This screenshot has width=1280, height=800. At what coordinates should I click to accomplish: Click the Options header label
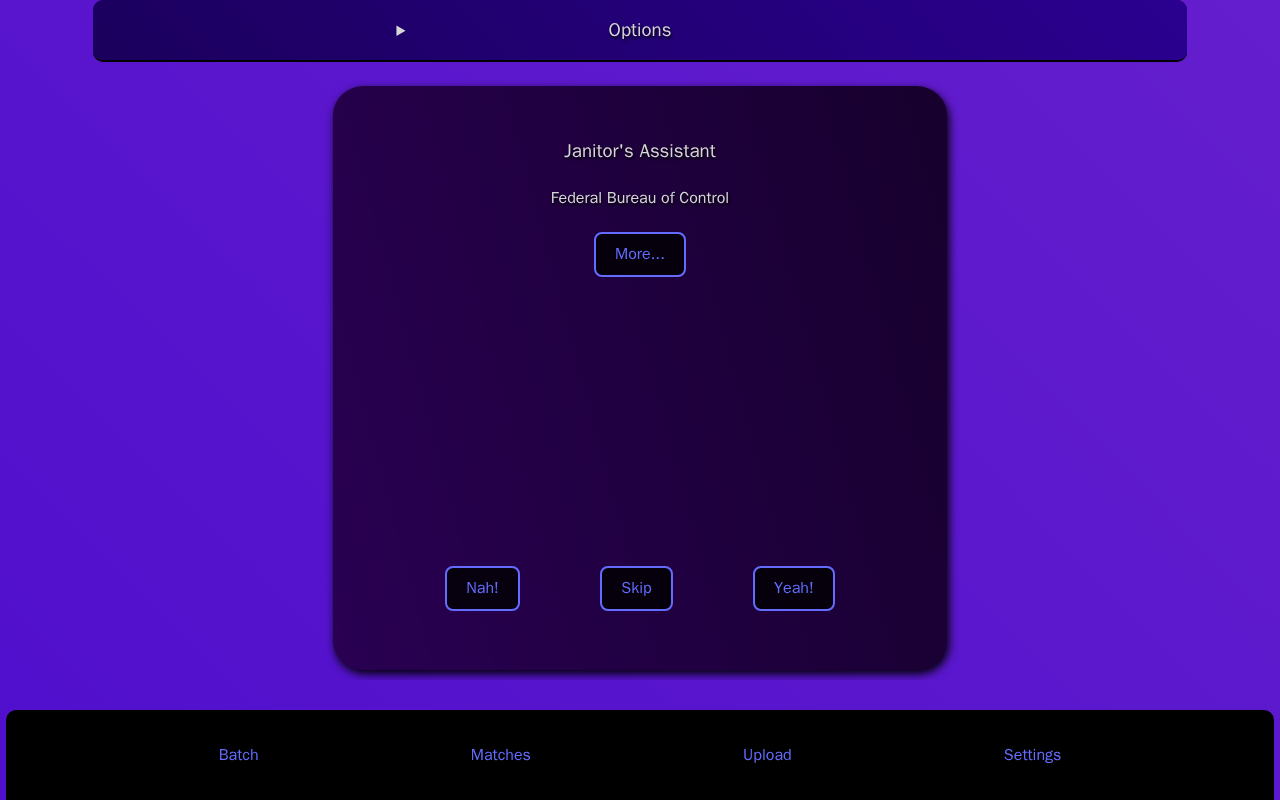point(640,30)
